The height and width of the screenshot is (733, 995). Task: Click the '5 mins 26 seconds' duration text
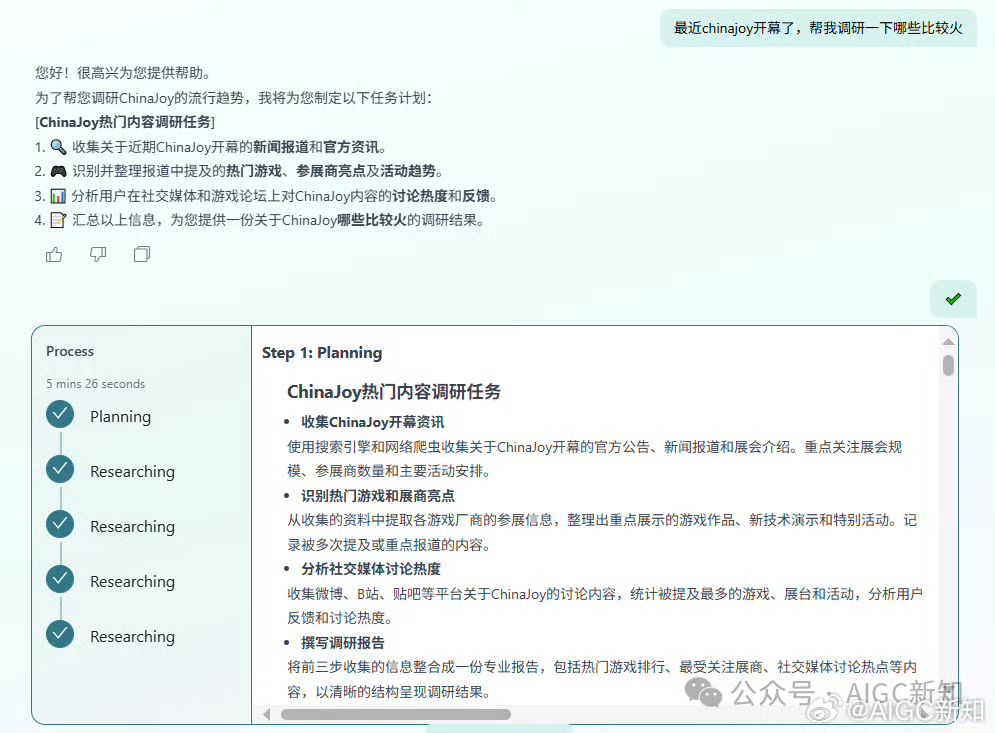[x=95, y=384]
